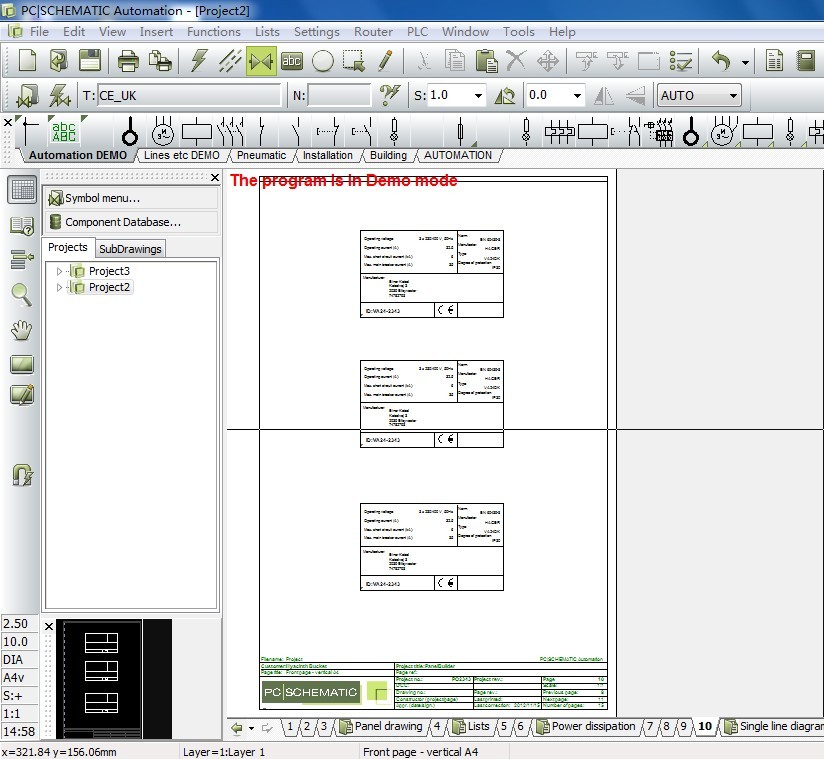Switch to the Pneumatic symbol tab
824x760 pixels.
(261, 155)
